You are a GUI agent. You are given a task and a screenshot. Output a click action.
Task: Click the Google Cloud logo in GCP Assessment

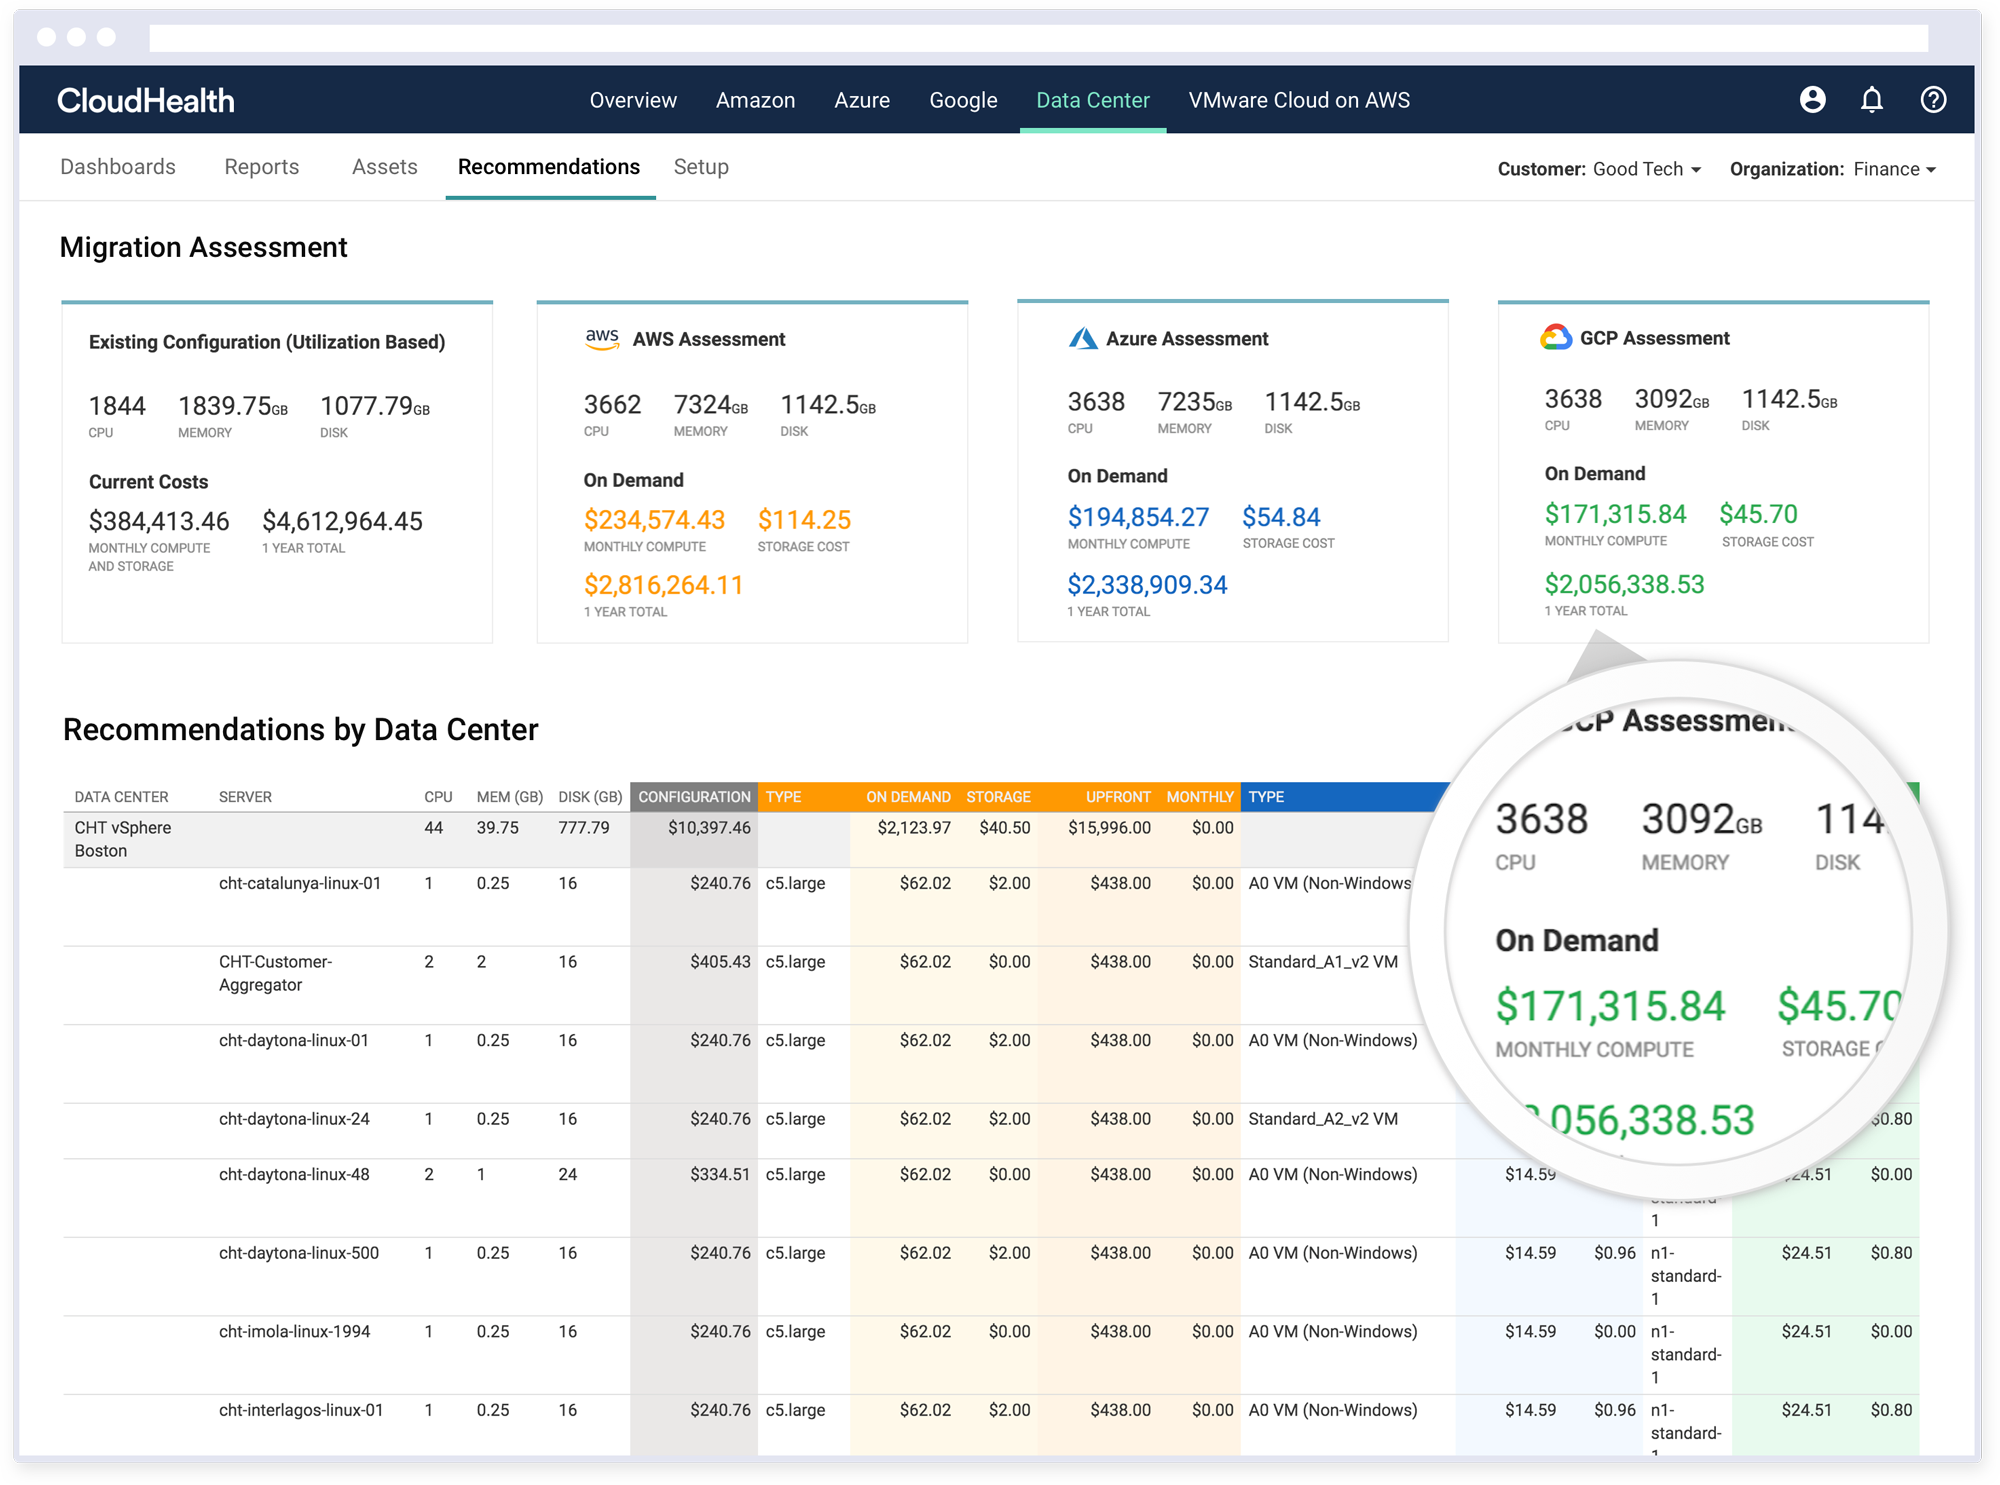pyautogui.click(x=1556, y=337)
